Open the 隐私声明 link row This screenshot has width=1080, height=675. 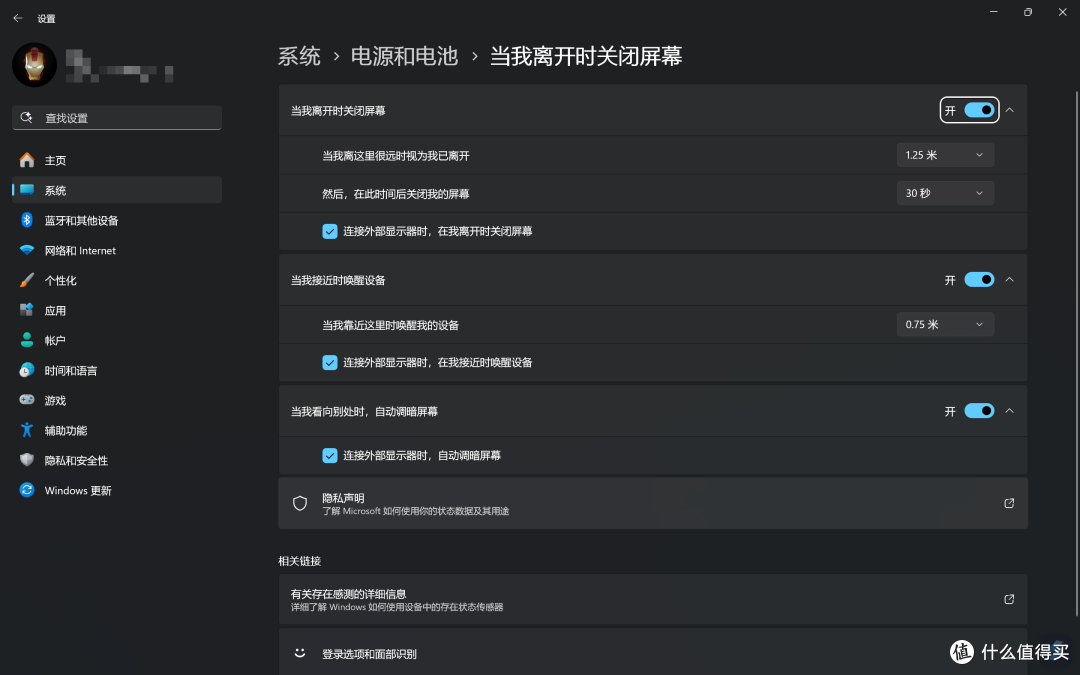[x=653, y=503]
